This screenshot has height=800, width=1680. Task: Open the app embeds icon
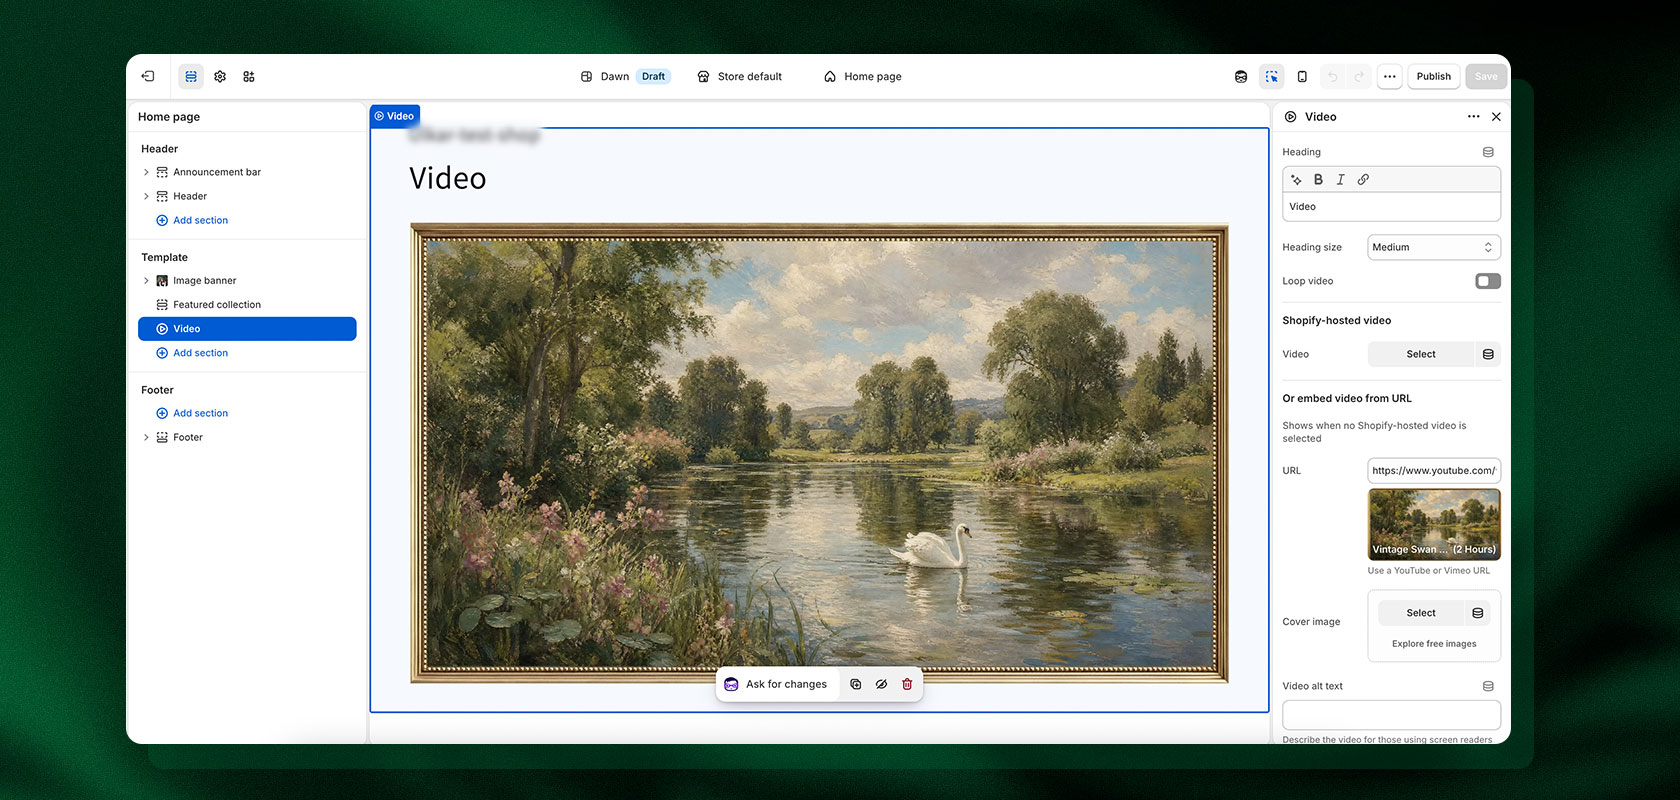click(x=249, y=76)
